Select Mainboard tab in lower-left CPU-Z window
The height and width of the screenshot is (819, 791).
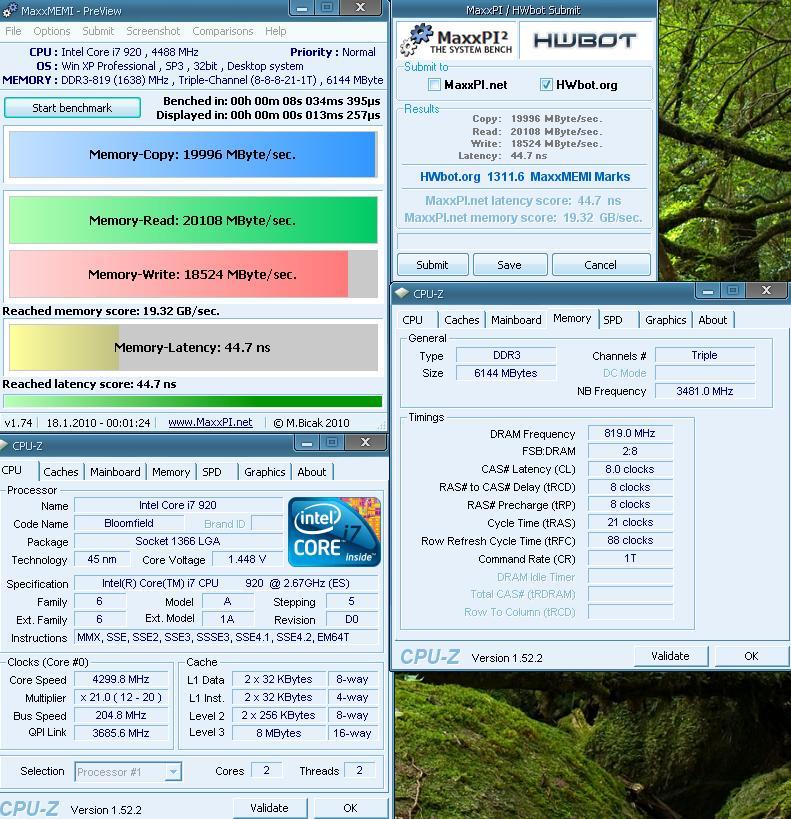point(115,472)
